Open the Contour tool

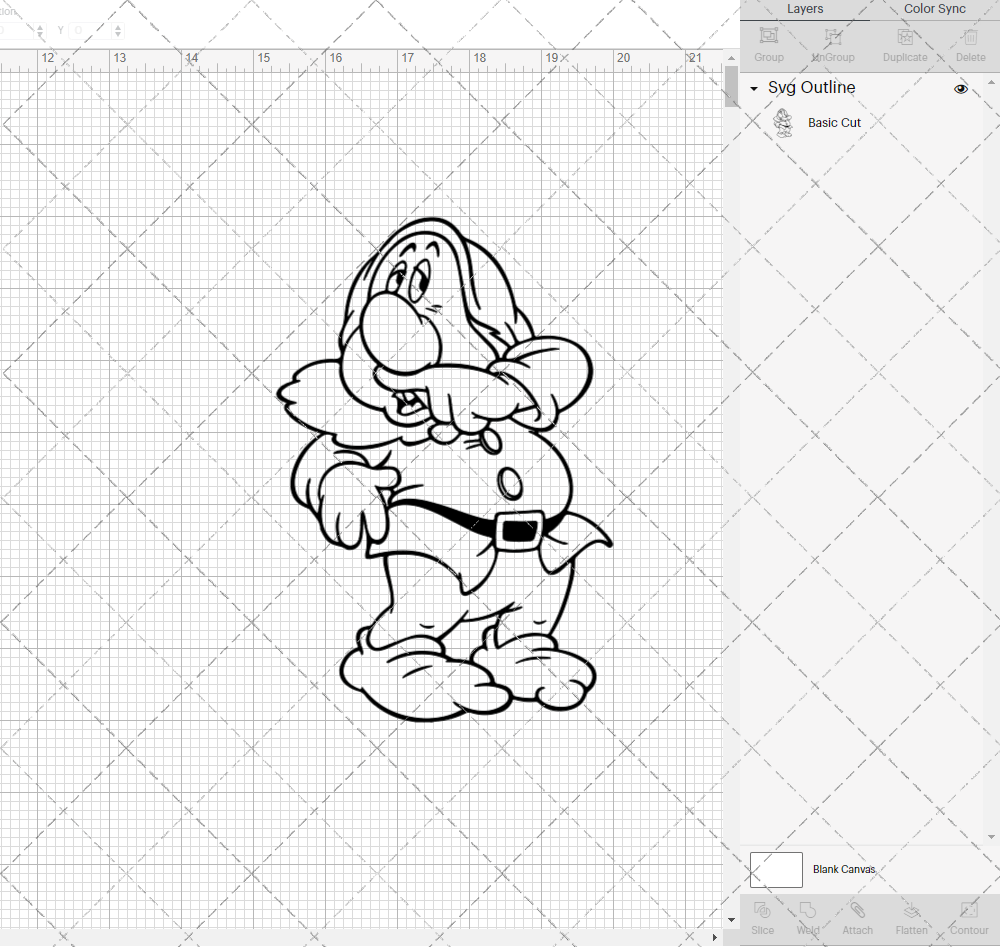(x=969, y=910)
